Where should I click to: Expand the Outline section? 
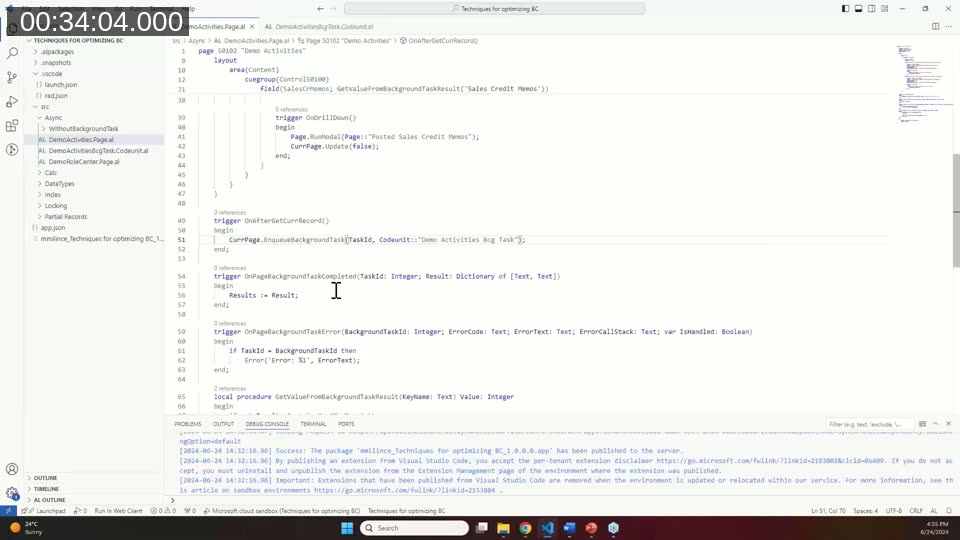click(x=45, y=478)
